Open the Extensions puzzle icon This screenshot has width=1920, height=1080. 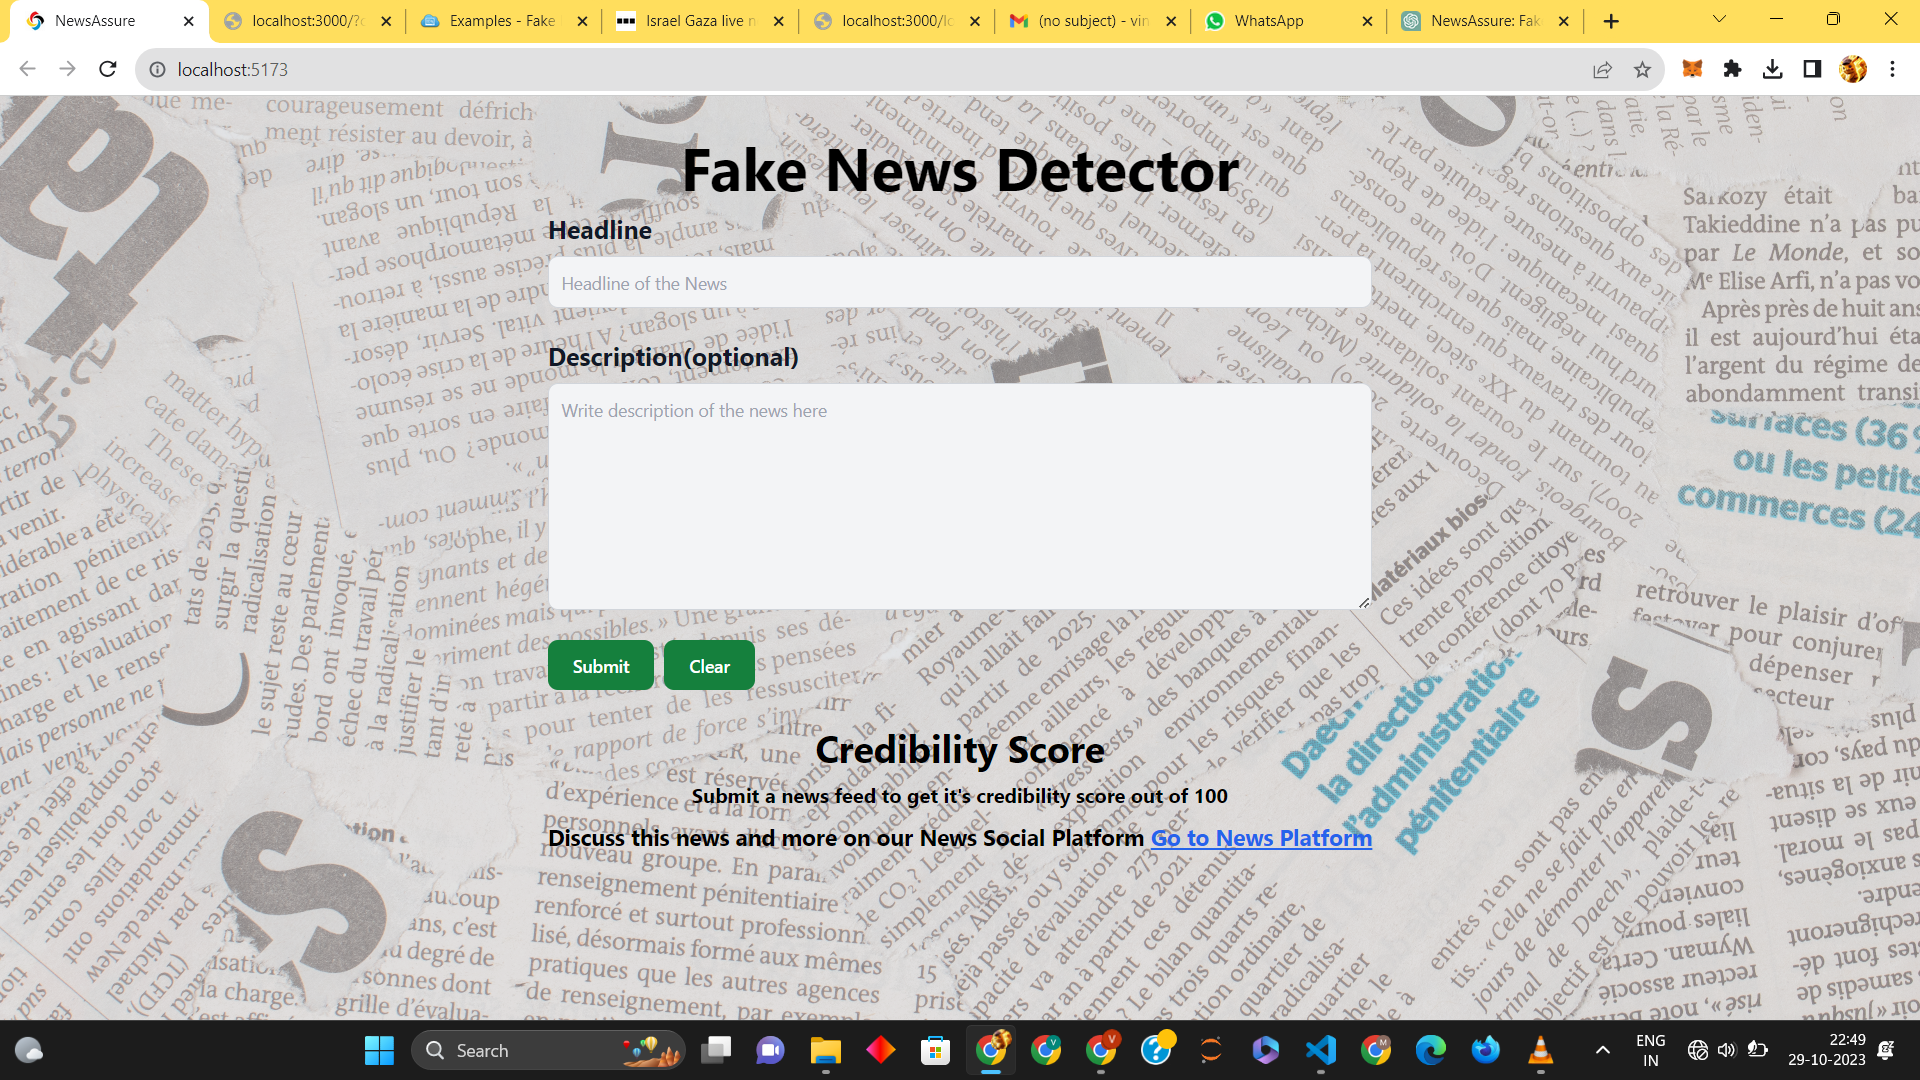[1732, 69]
